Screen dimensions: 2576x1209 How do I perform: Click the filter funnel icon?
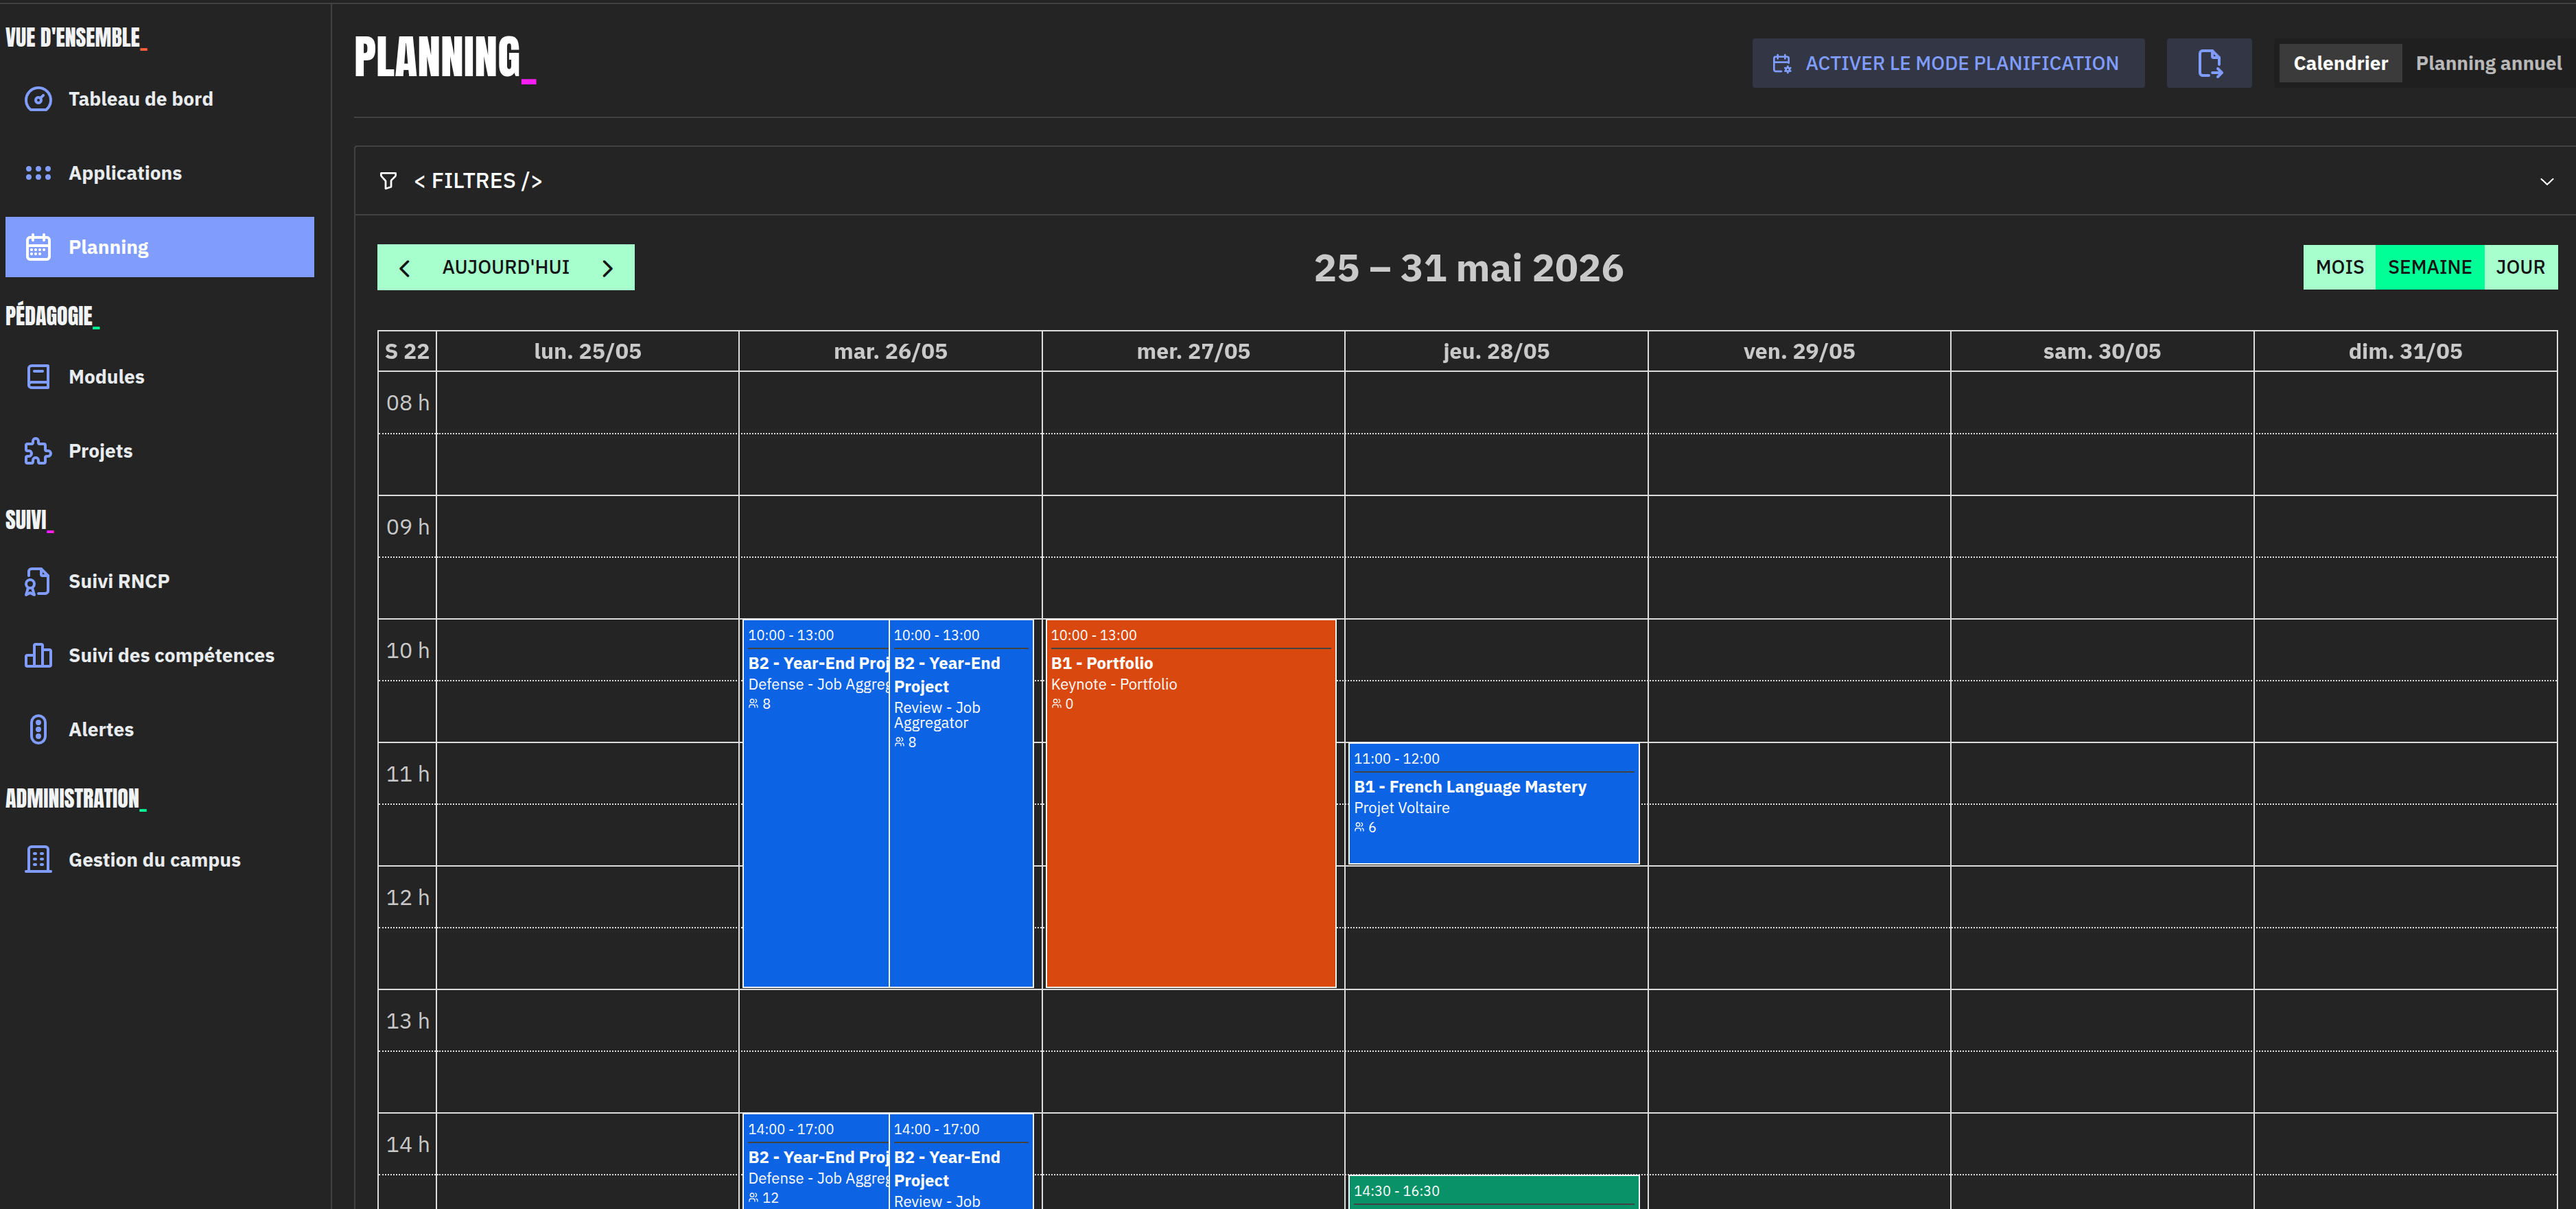[x=388, y=181]
